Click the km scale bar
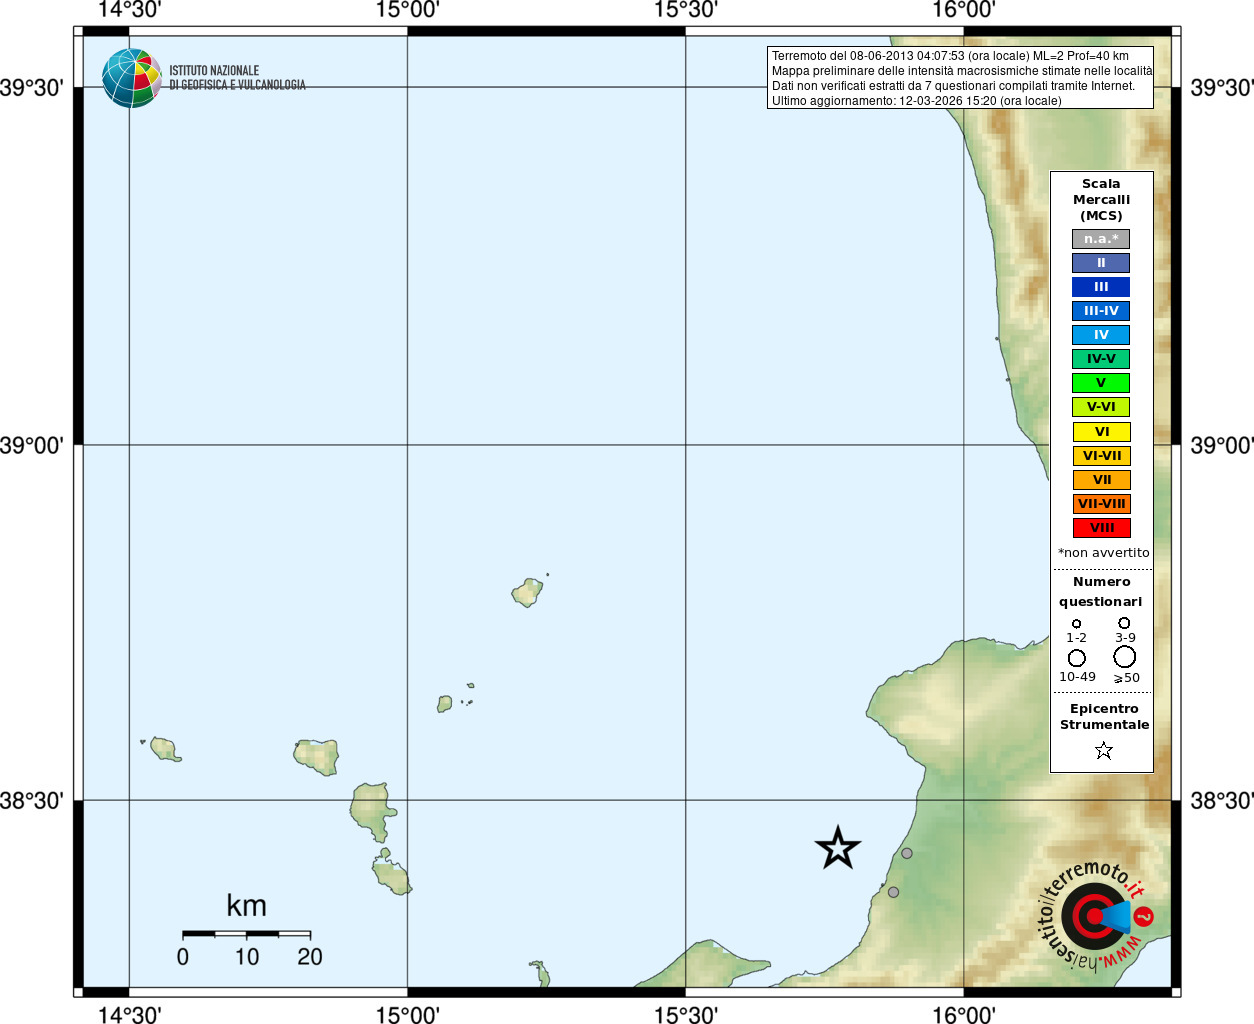Image resolution: width=1254 pixels, height=1024 pixels. coord(246,934)
